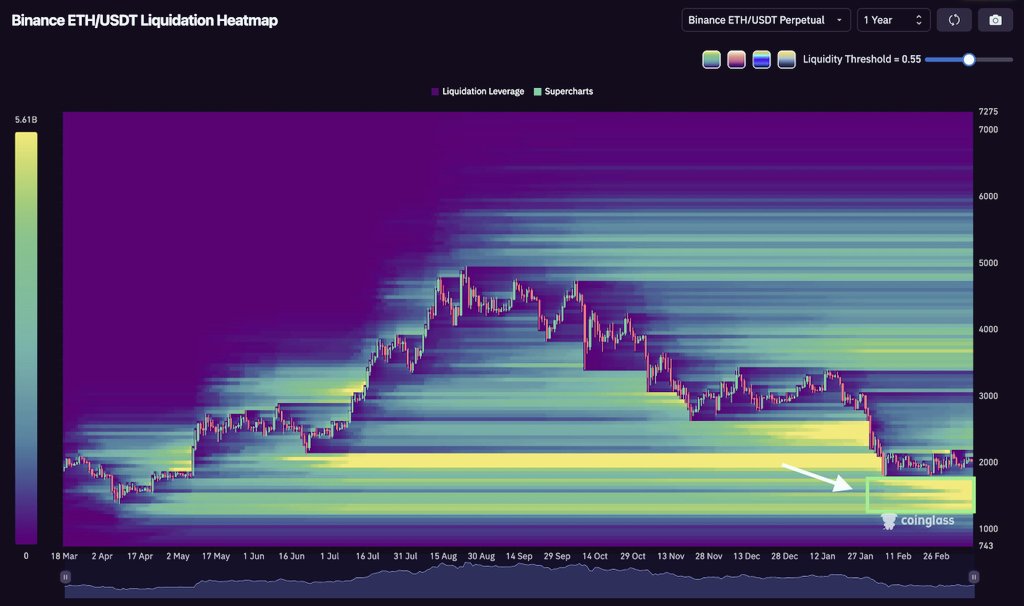This screenshot has height=606, width=1024.
Task: Toggle the Liquidation Leverage legend item
Action: (477, 91)
